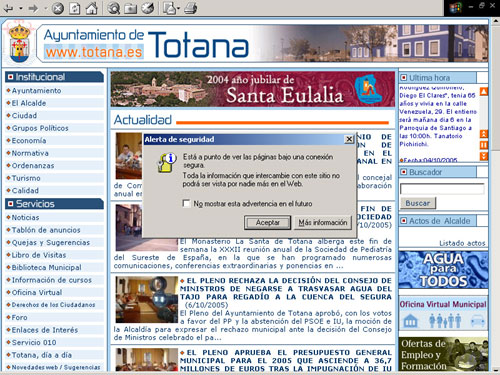
Task: Close the Alerta de seguridad dialog
Action: coord(349,139)
